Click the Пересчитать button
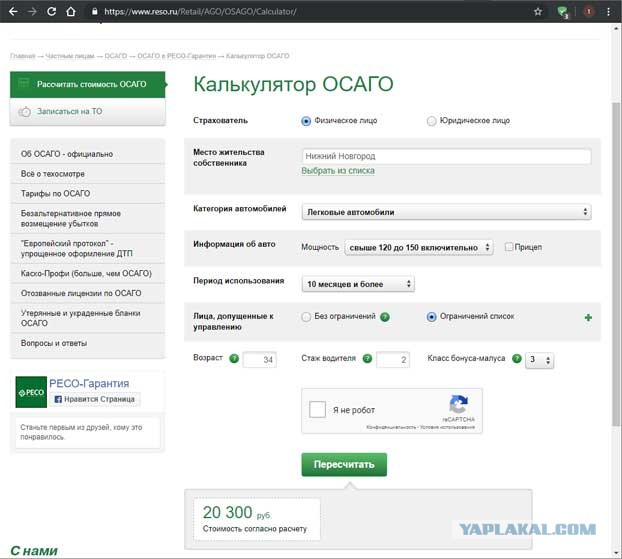622x559 pixels. click(344, 464)
